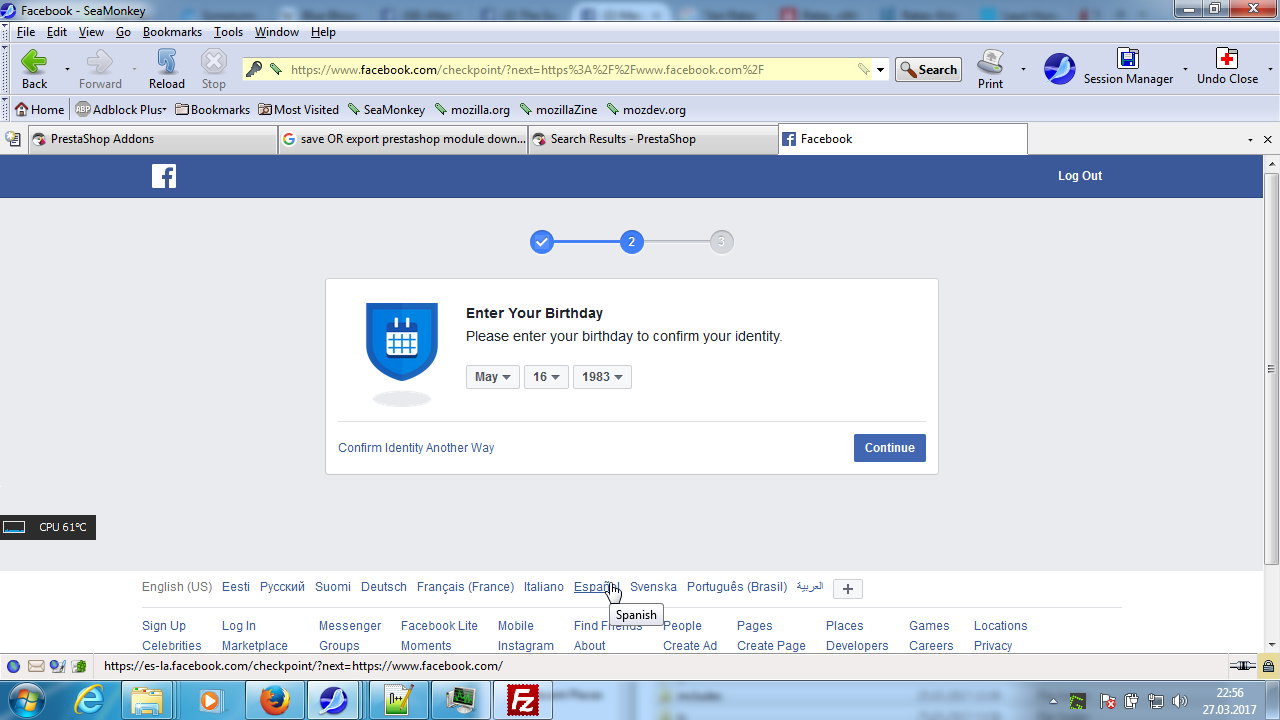This screenshot has width=1280, height=720.
Task: Click Confirm Identity Another Way link
Action: point(416,448)
